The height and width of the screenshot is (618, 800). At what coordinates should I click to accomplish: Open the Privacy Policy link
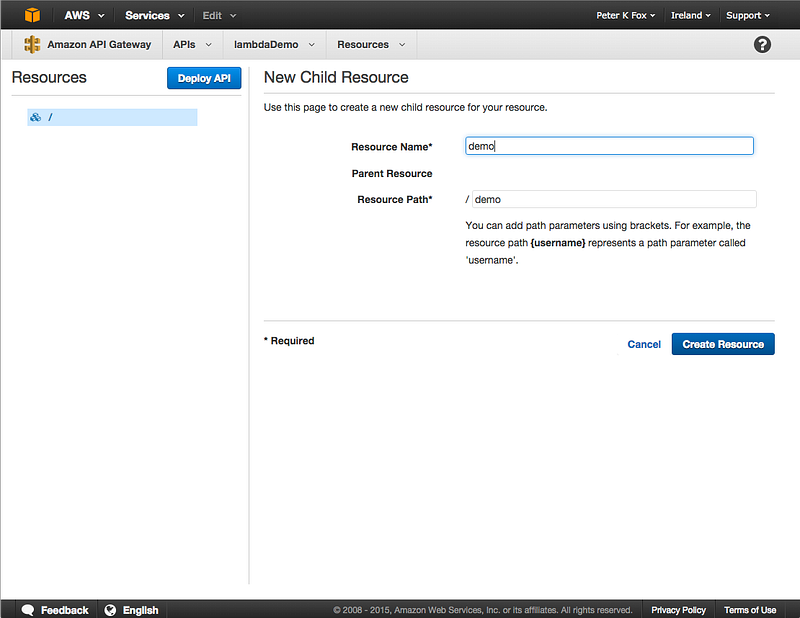[x=678, y=610]
